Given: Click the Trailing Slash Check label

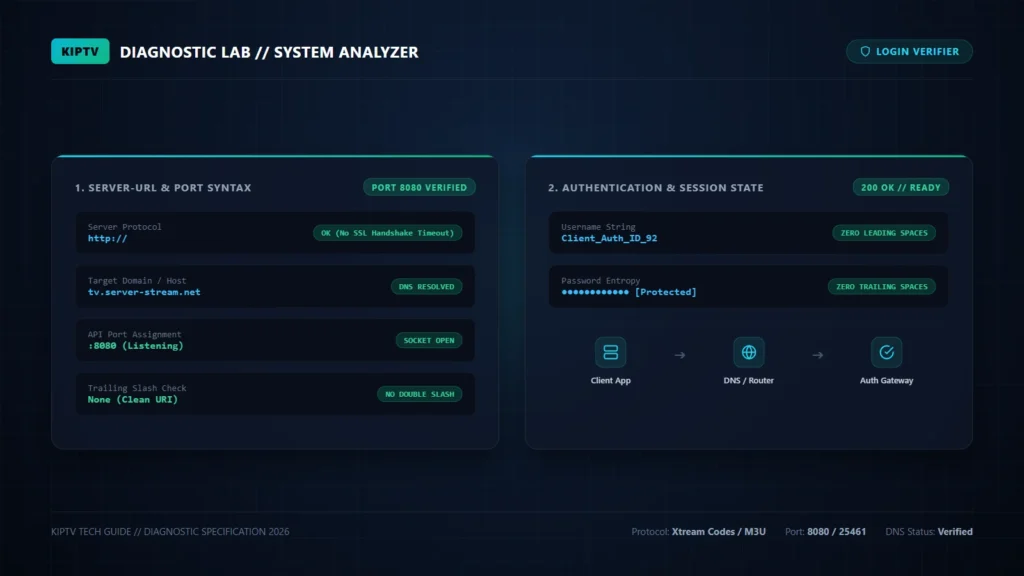Looking at the screenshot, I should coord(137,388).
